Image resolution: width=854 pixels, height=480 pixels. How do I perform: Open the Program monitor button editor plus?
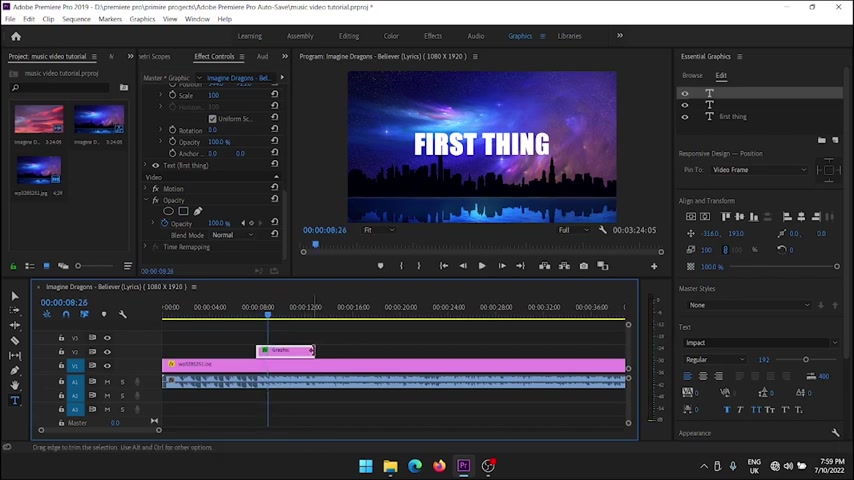point(654,266)
